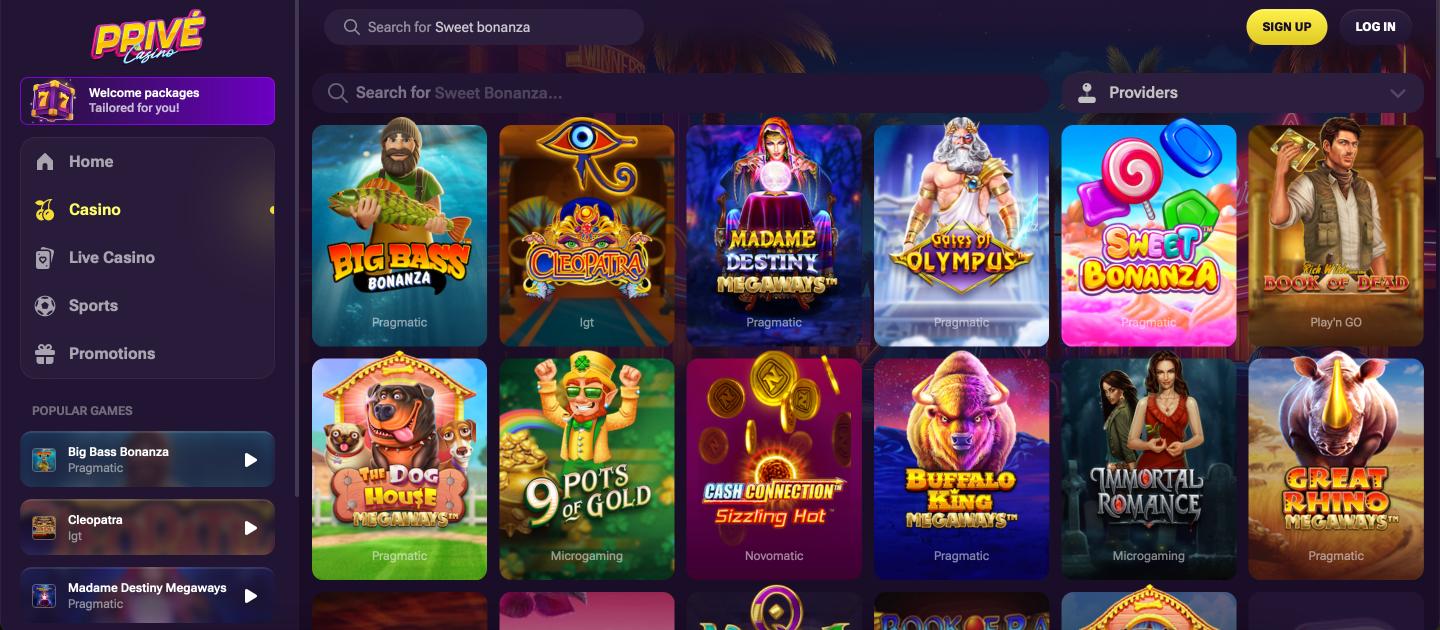Click the Providers dropdown chevron arrow
Screen dimensions: 1440x630
[1398, 93]
